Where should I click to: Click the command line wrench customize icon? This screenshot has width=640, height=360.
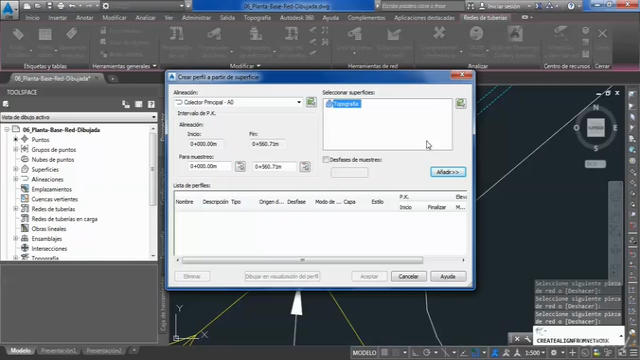[527, 339]
